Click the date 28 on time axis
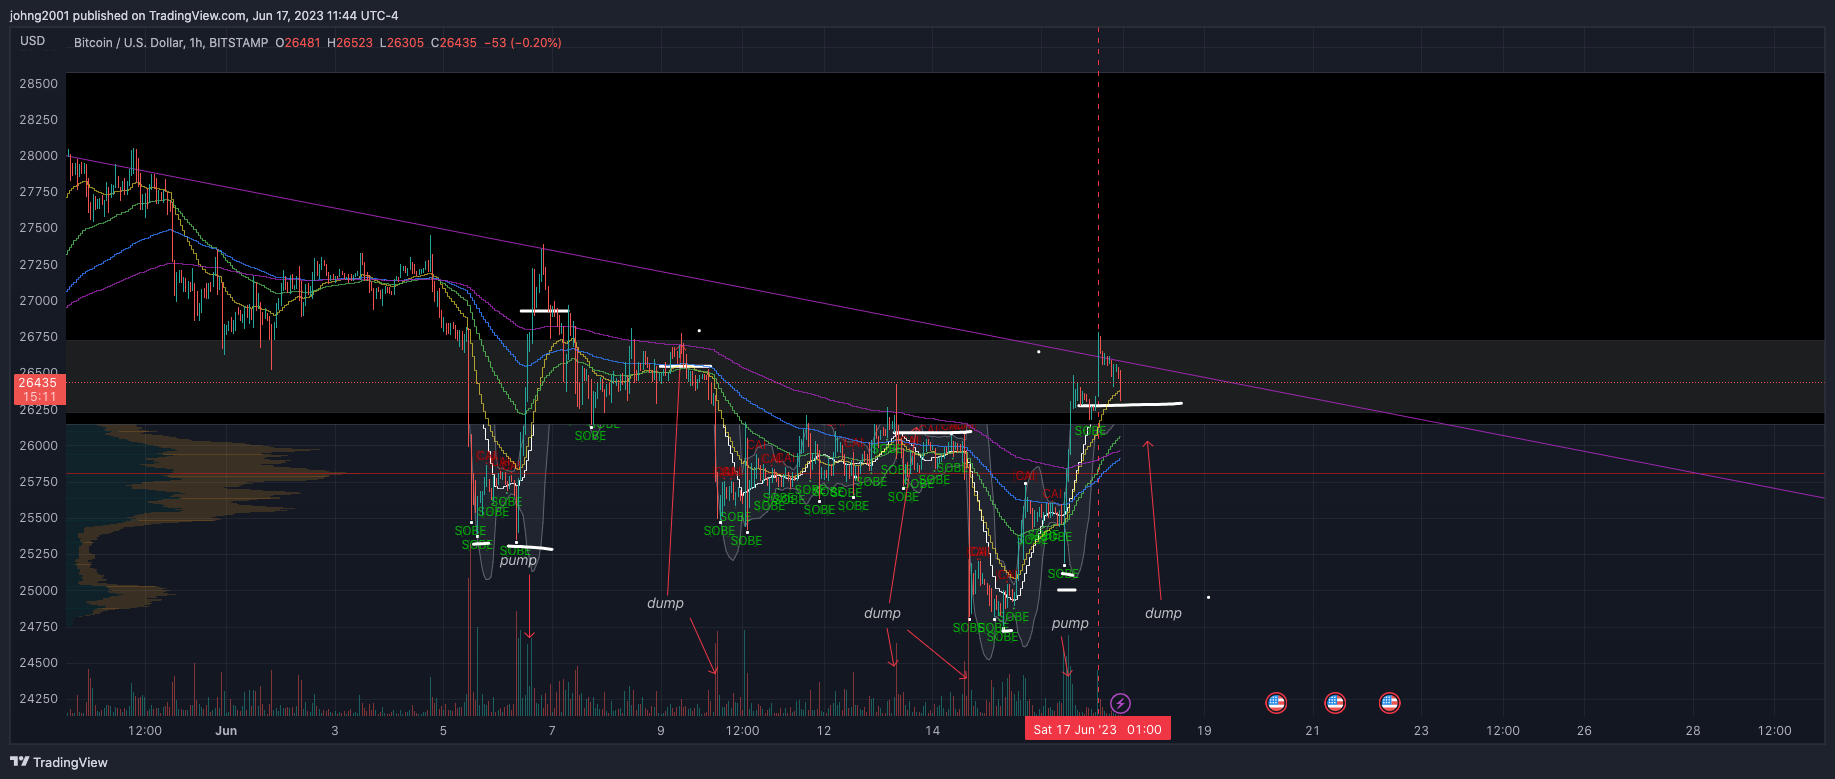 pyautogui.click(x=1693, y=731)
